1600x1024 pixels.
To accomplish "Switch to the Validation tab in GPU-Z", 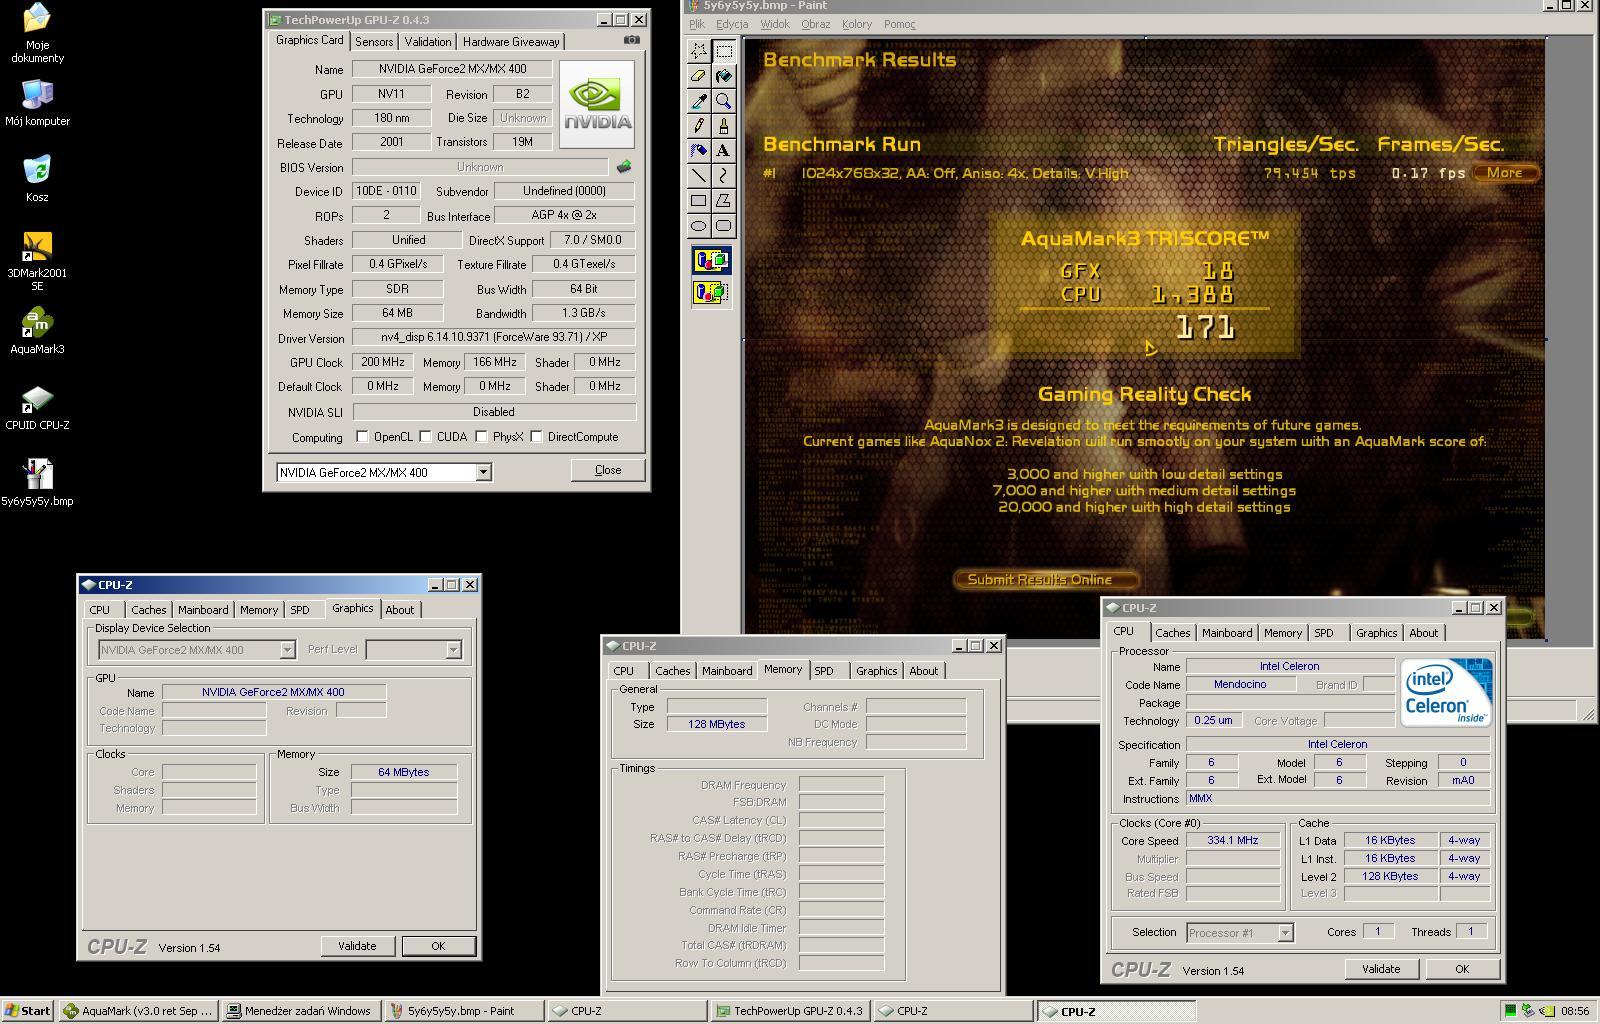I will tap(428, 42).
